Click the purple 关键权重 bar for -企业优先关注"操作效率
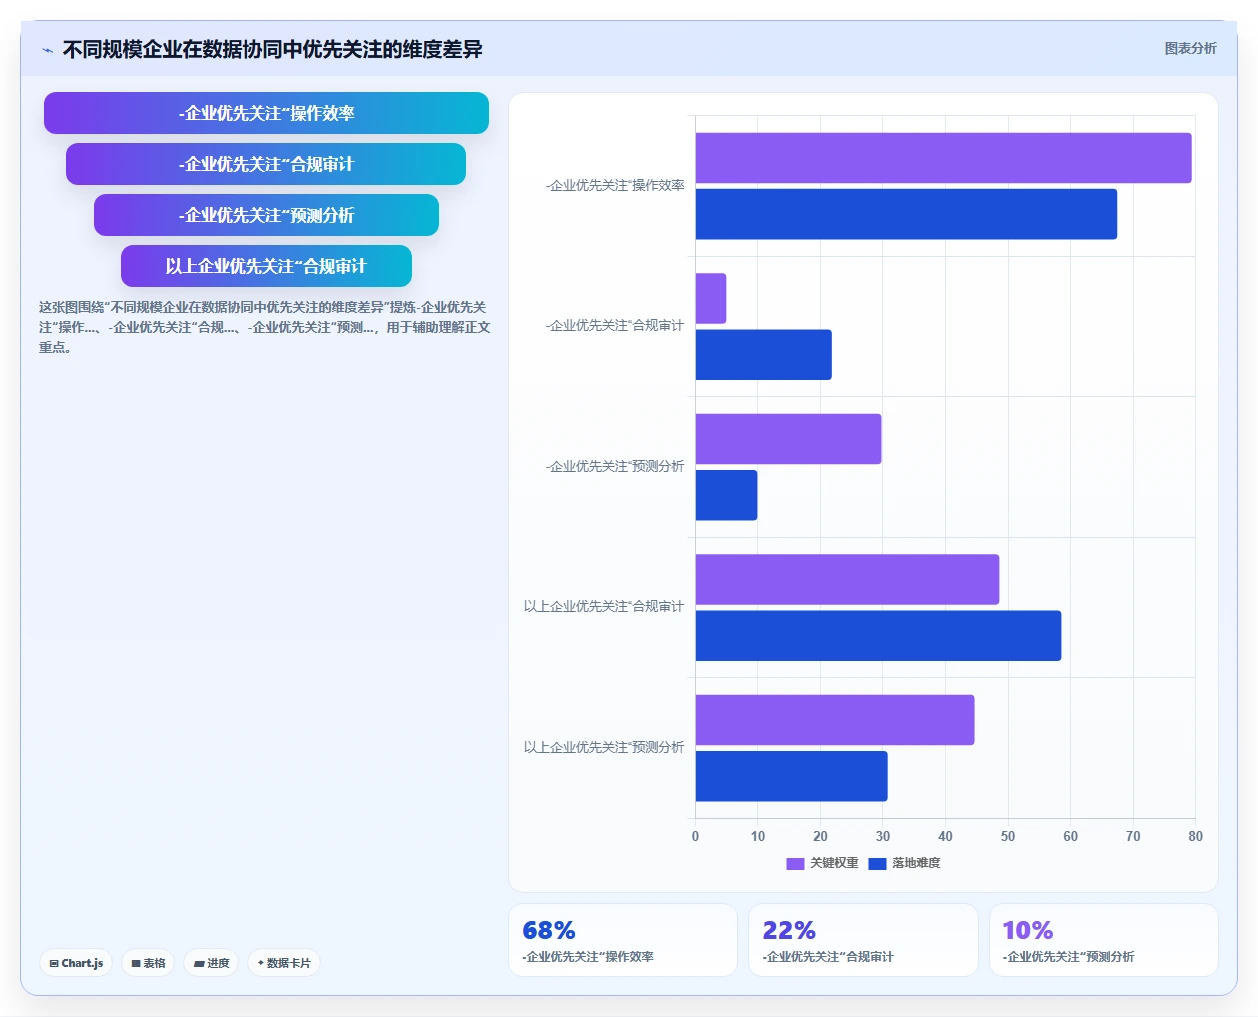This screenshot has height=1017, width=1258. [943, 158]
